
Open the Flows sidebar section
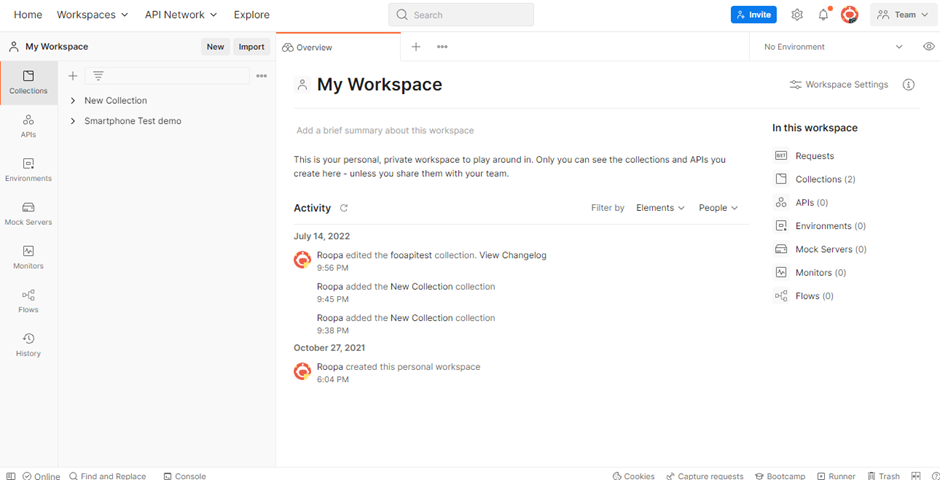click(28, 301)
